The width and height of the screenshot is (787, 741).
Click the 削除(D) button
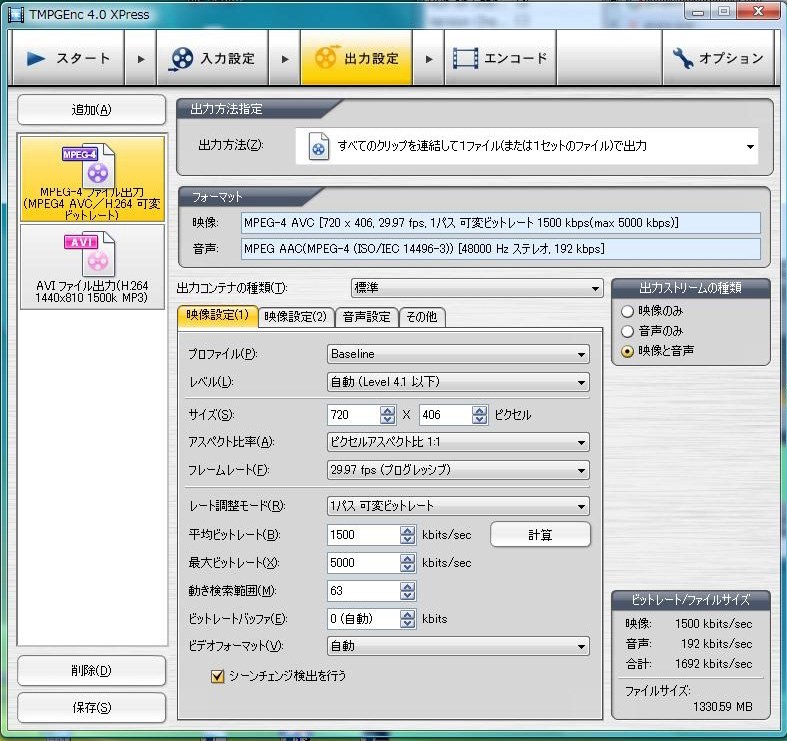tap(91, 671)
